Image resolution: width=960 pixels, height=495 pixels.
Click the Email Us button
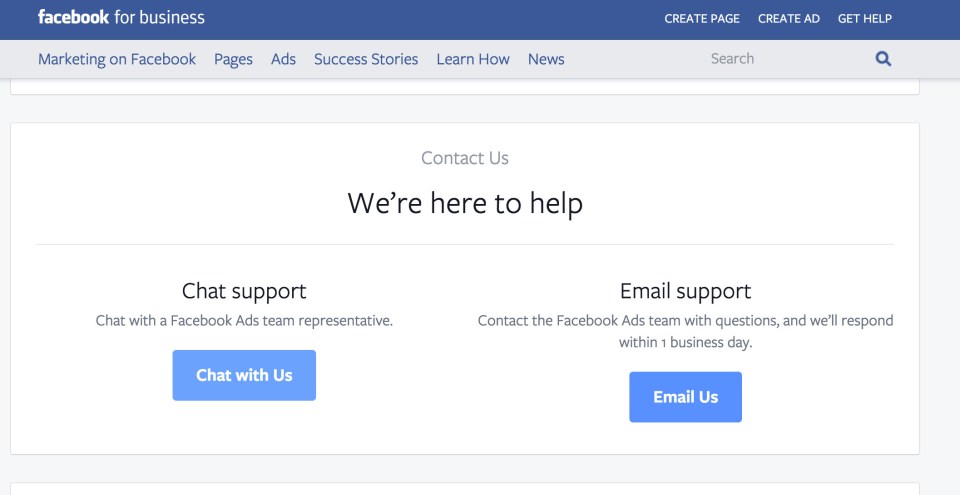[685, 397]
